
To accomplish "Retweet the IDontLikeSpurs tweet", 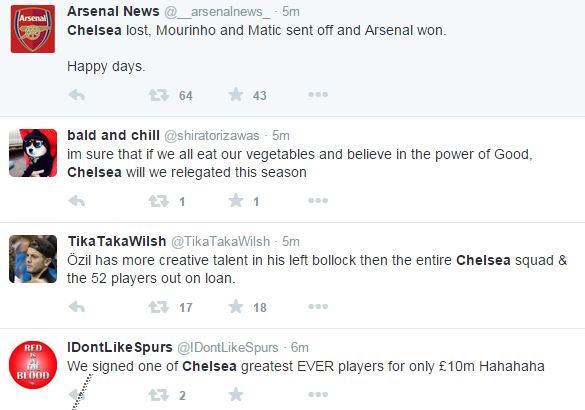I will pos(159,395).
